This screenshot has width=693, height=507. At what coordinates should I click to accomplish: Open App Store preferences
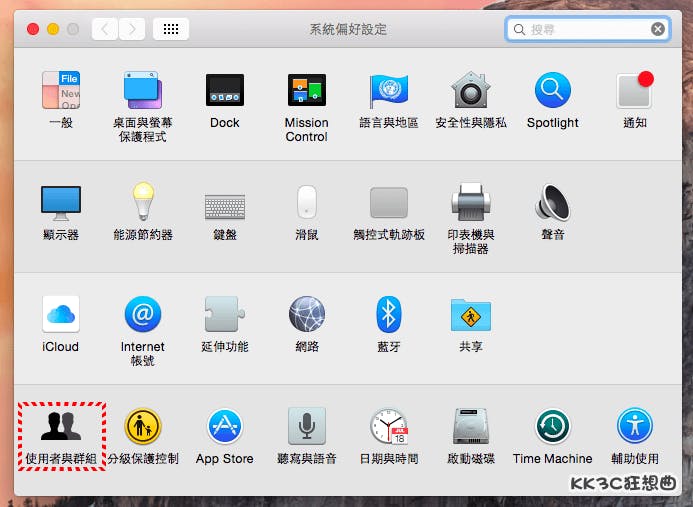225,426
